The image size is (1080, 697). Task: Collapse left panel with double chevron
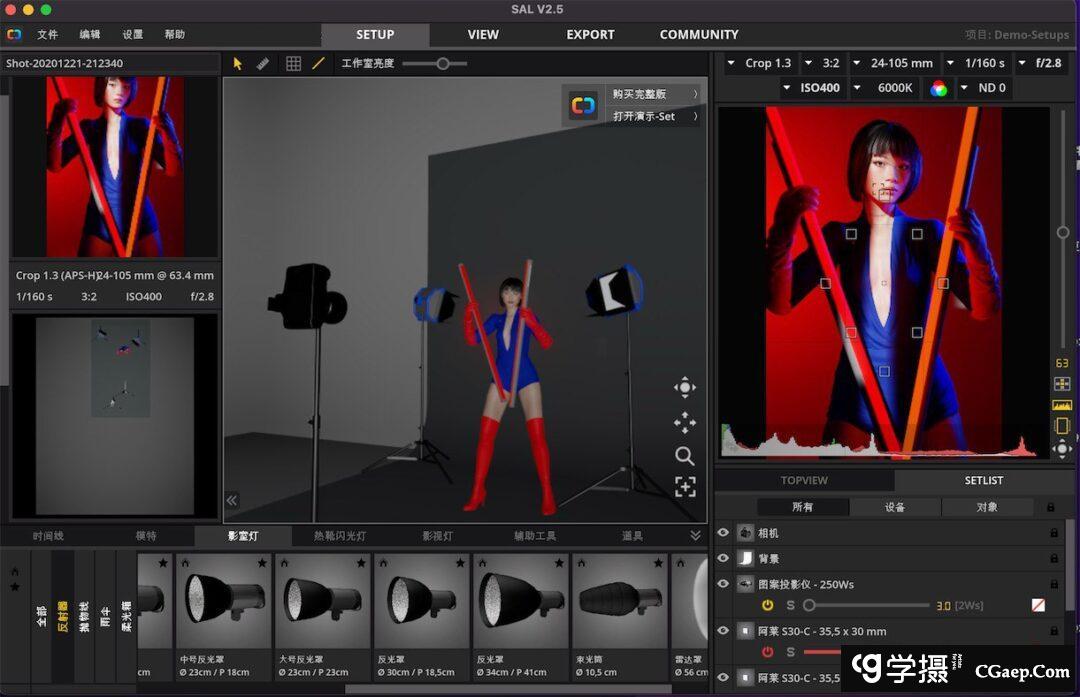coord(232,501)
